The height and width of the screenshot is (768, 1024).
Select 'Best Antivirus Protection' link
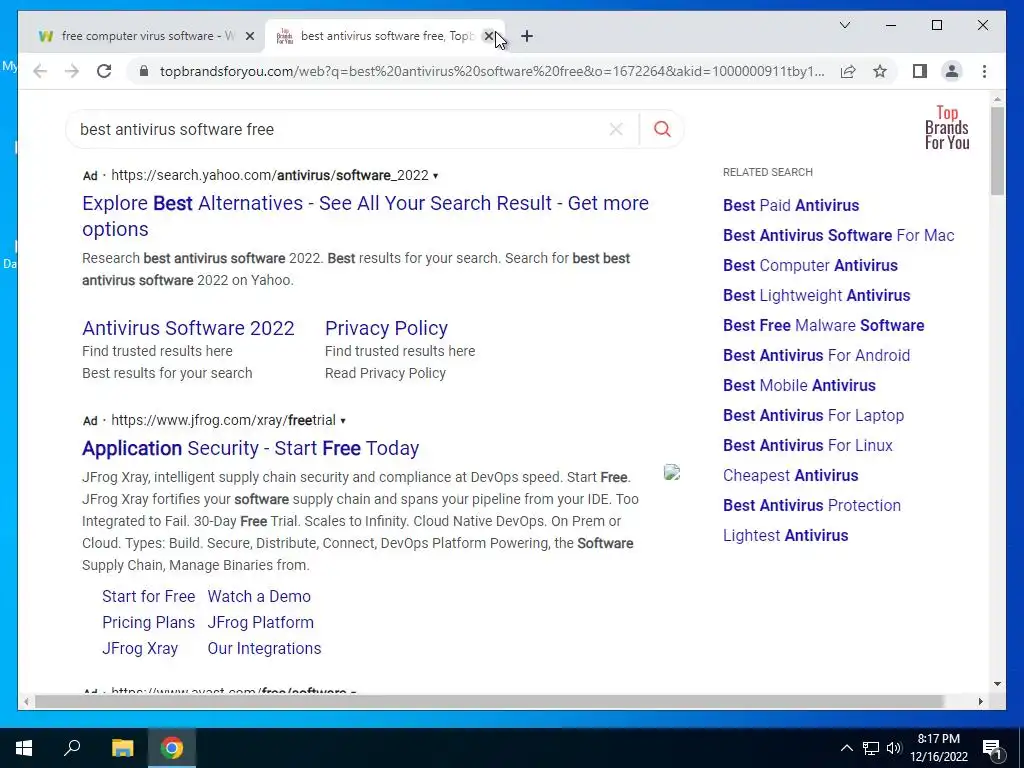[812, 505]
